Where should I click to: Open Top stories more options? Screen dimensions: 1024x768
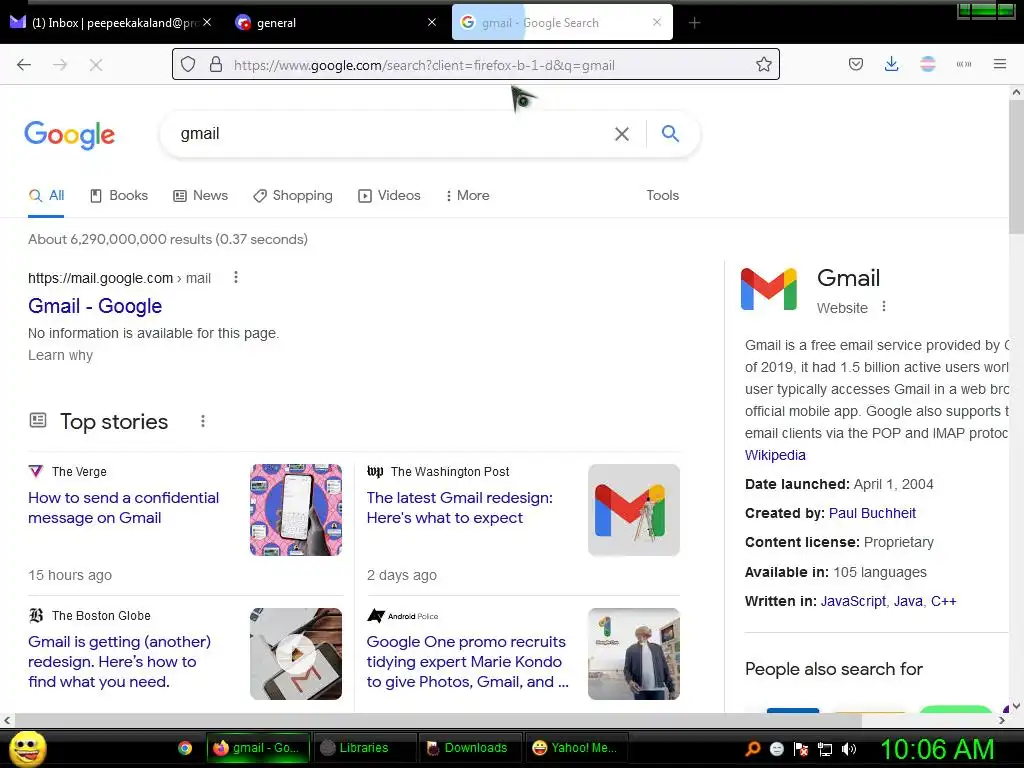(203, 421)
